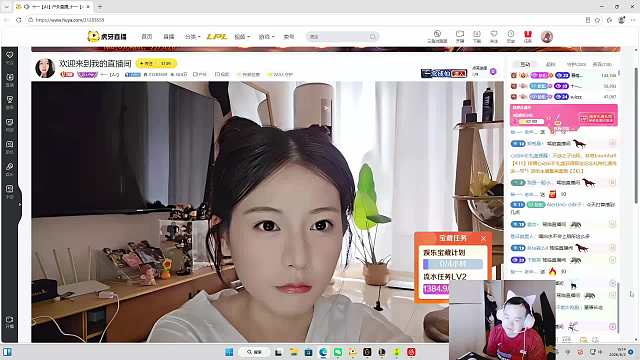Click the yellow subscribe button beside the room title

(x=156, y=63)
